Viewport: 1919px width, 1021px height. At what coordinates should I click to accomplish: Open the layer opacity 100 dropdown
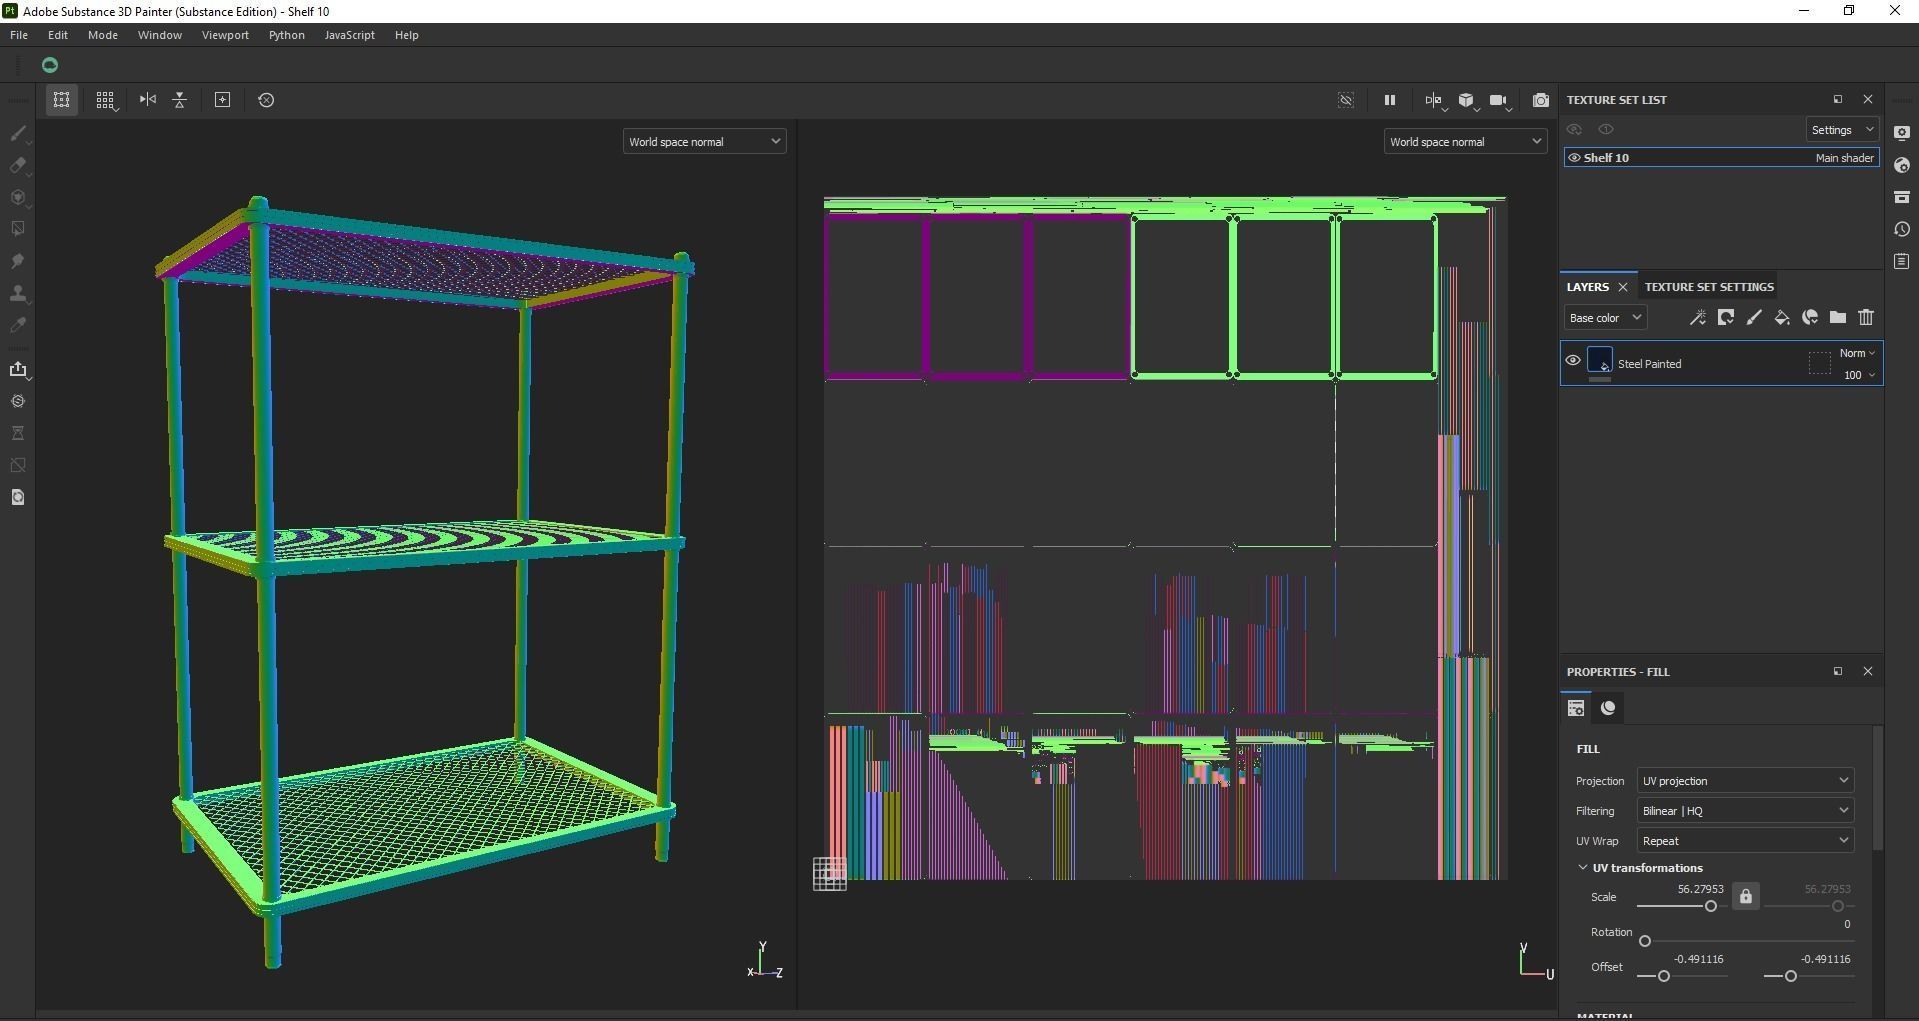click(1859, 375)
